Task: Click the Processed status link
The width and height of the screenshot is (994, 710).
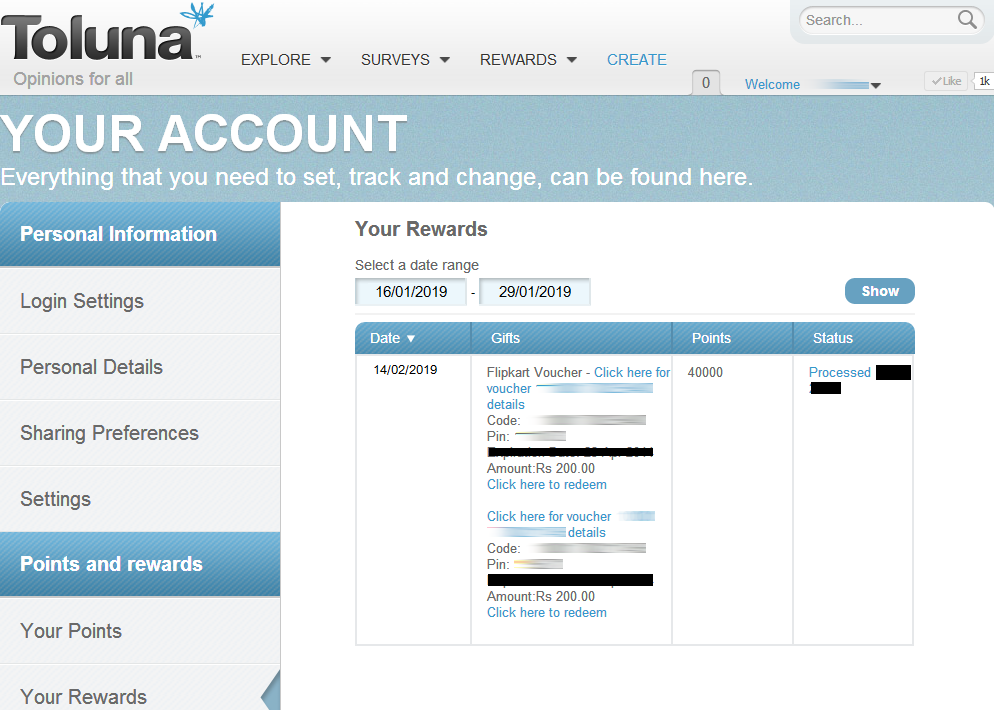Action: [839, 373]
